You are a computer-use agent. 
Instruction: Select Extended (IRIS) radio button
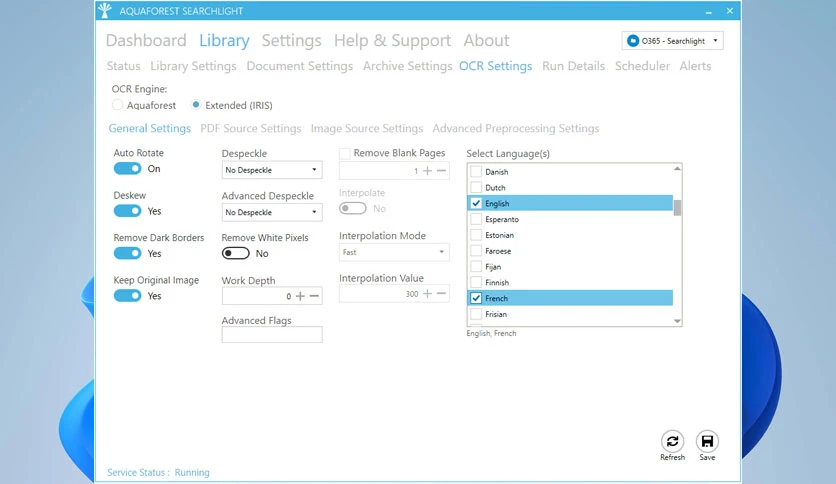click(196, 105)
